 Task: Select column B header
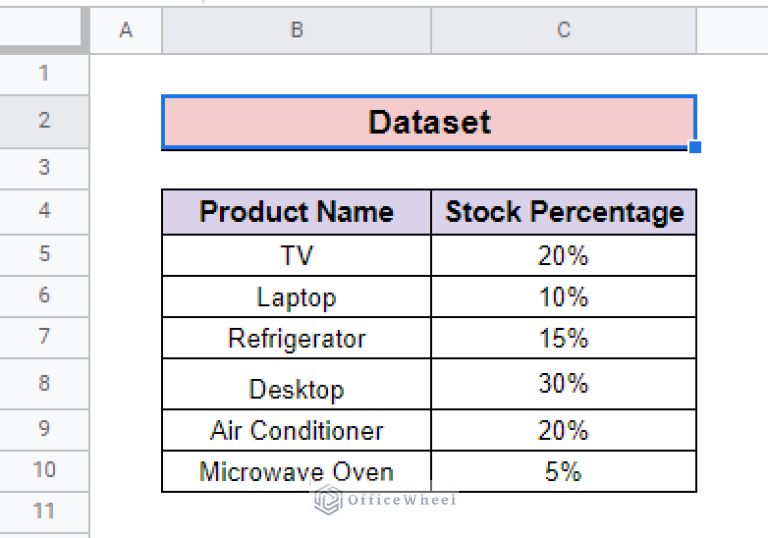coord(297,30)
